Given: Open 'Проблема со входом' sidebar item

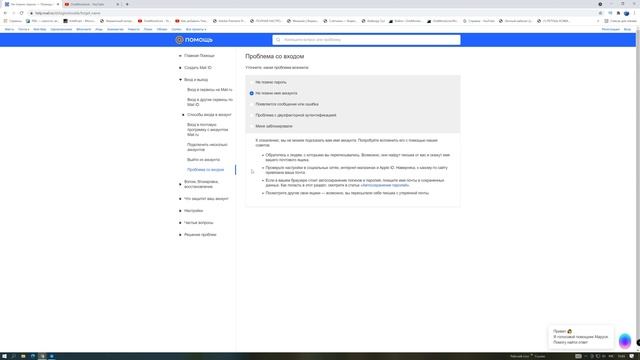Looking at the screenshot, I should (x=205, y=169).
